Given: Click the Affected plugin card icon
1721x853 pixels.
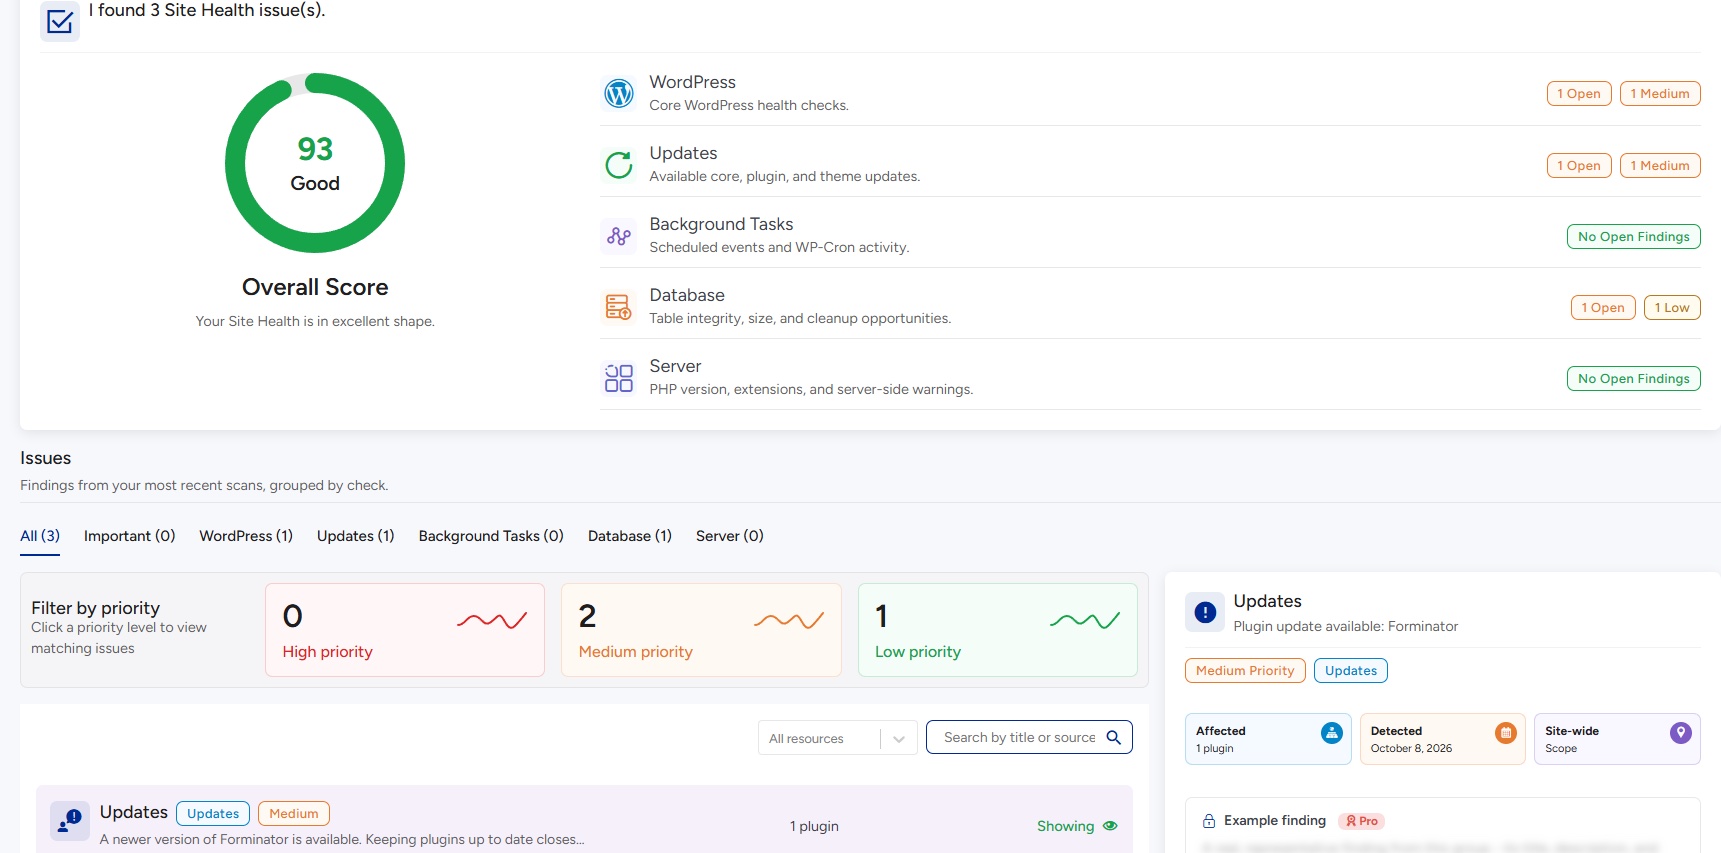Looking at the screenshot, I should (x=1332, y=733).
